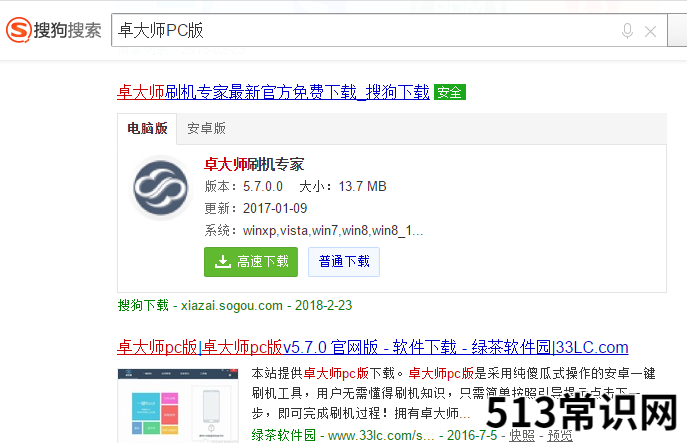Click the version text 5.7.0.0
Image resolution: width=687 pixels, height=443 pixels.
coord(263,187)
